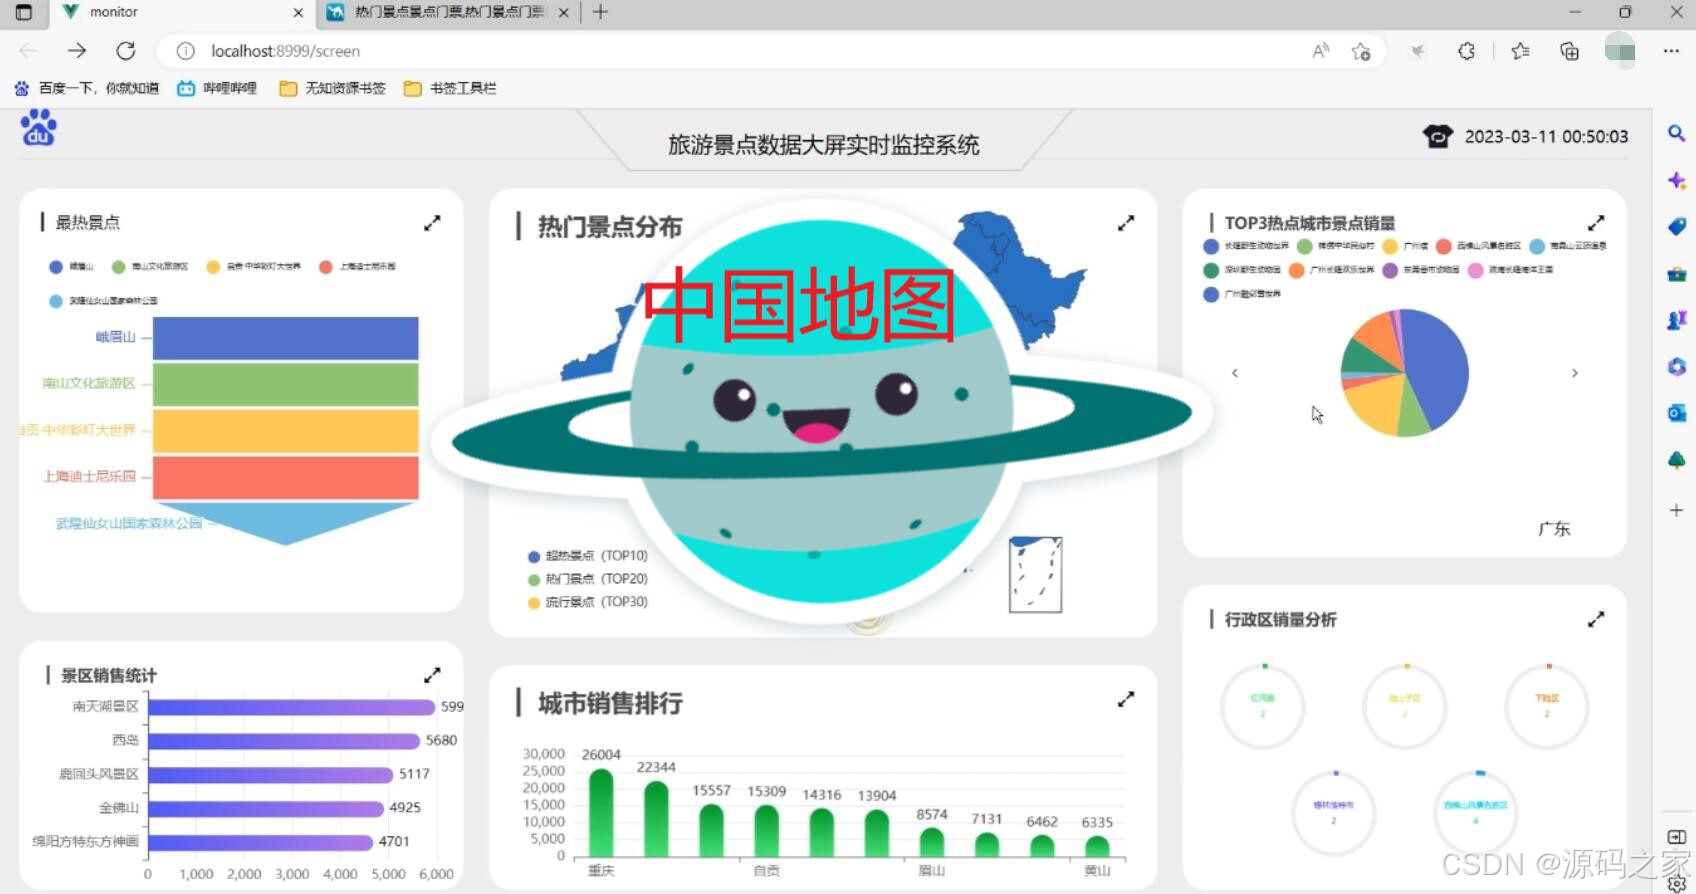Click the telephone icon beside the timestamp
Screen dimensions: 1696x894
1438,136
